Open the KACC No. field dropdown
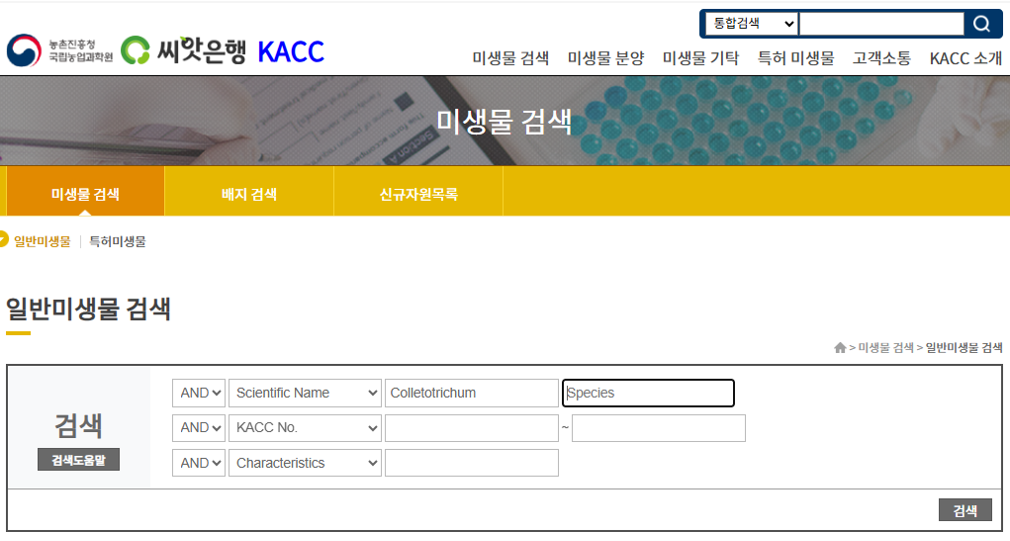 click(305, 428)
